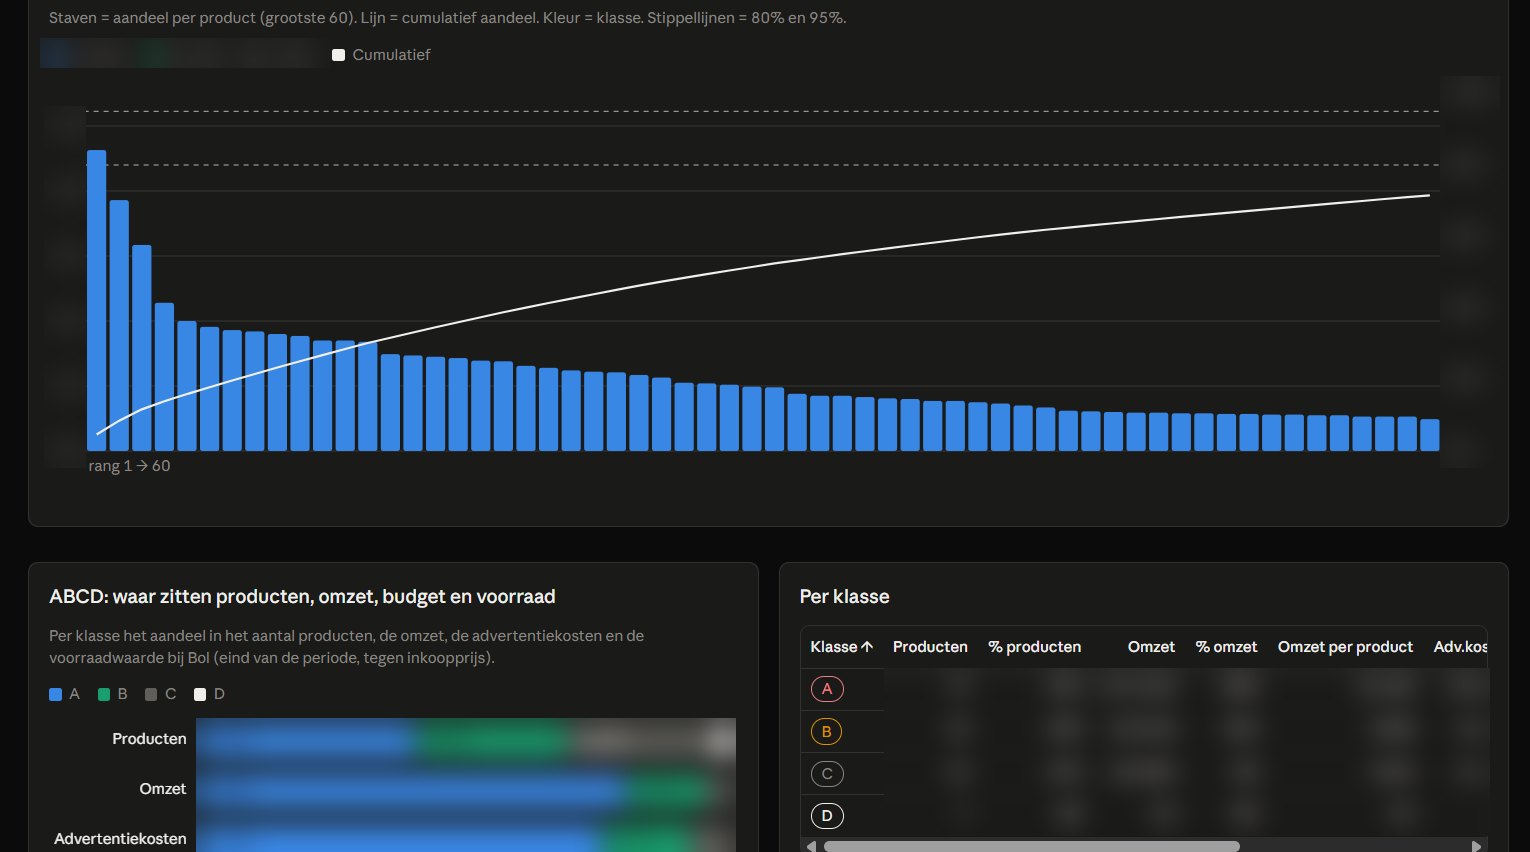Sort the table by Klasse column
This screenshot has width=1530, height=852.
tap(841, 647)
